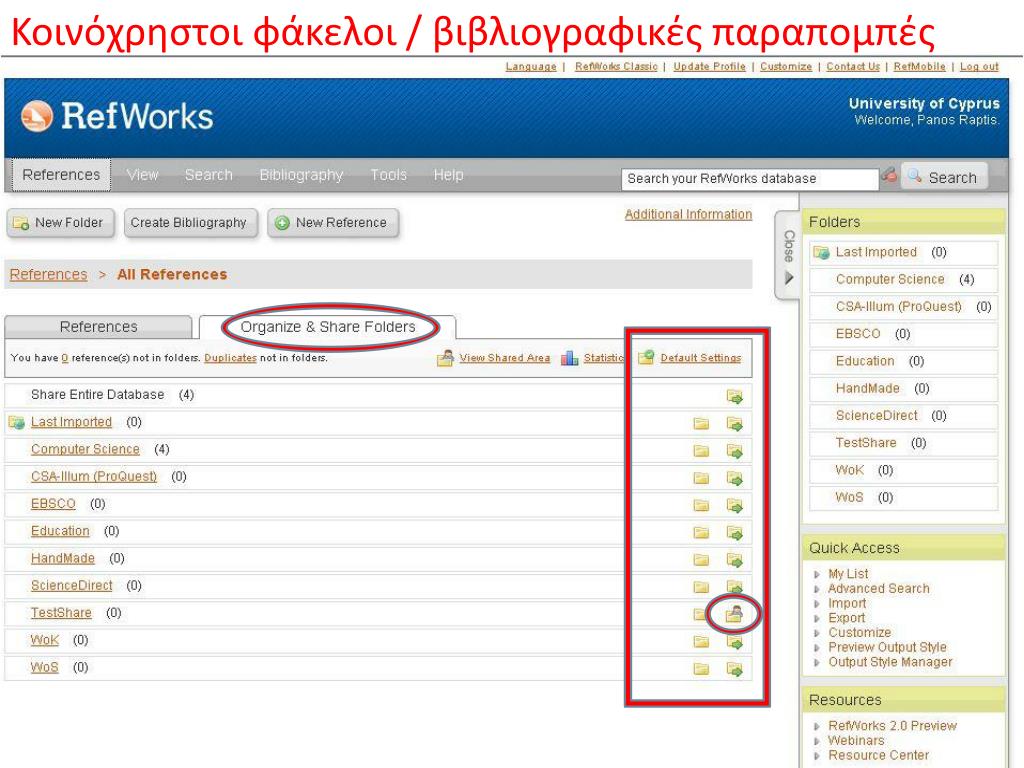Click the red icon beside the search box
Screen dimensions: 1024x768
[x=889, y=177]
